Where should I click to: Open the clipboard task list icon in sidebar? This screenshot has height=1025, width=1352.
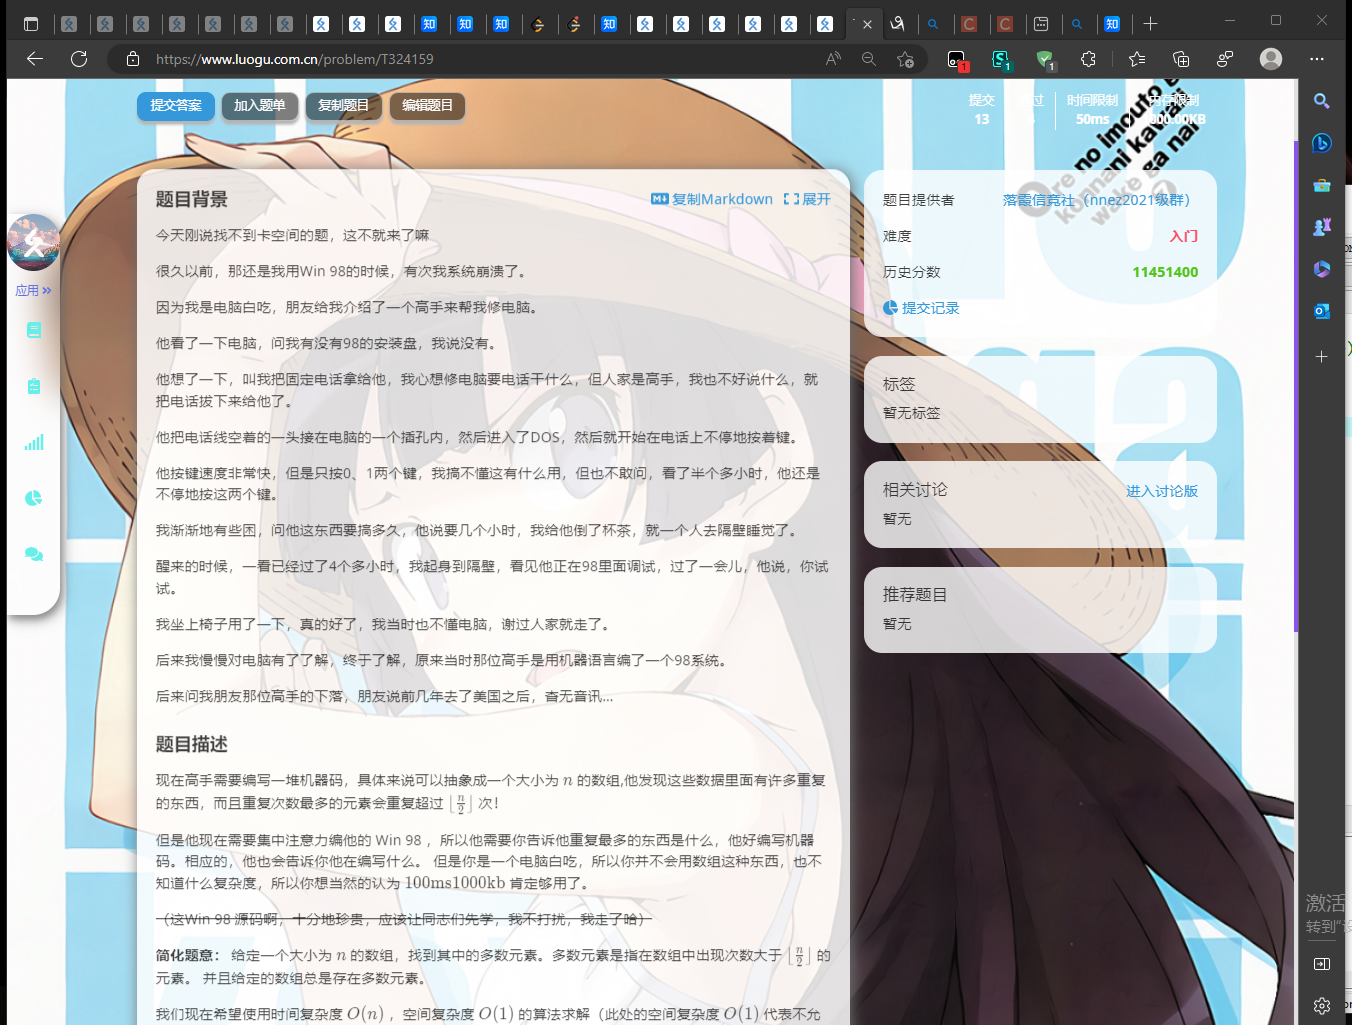34,386
